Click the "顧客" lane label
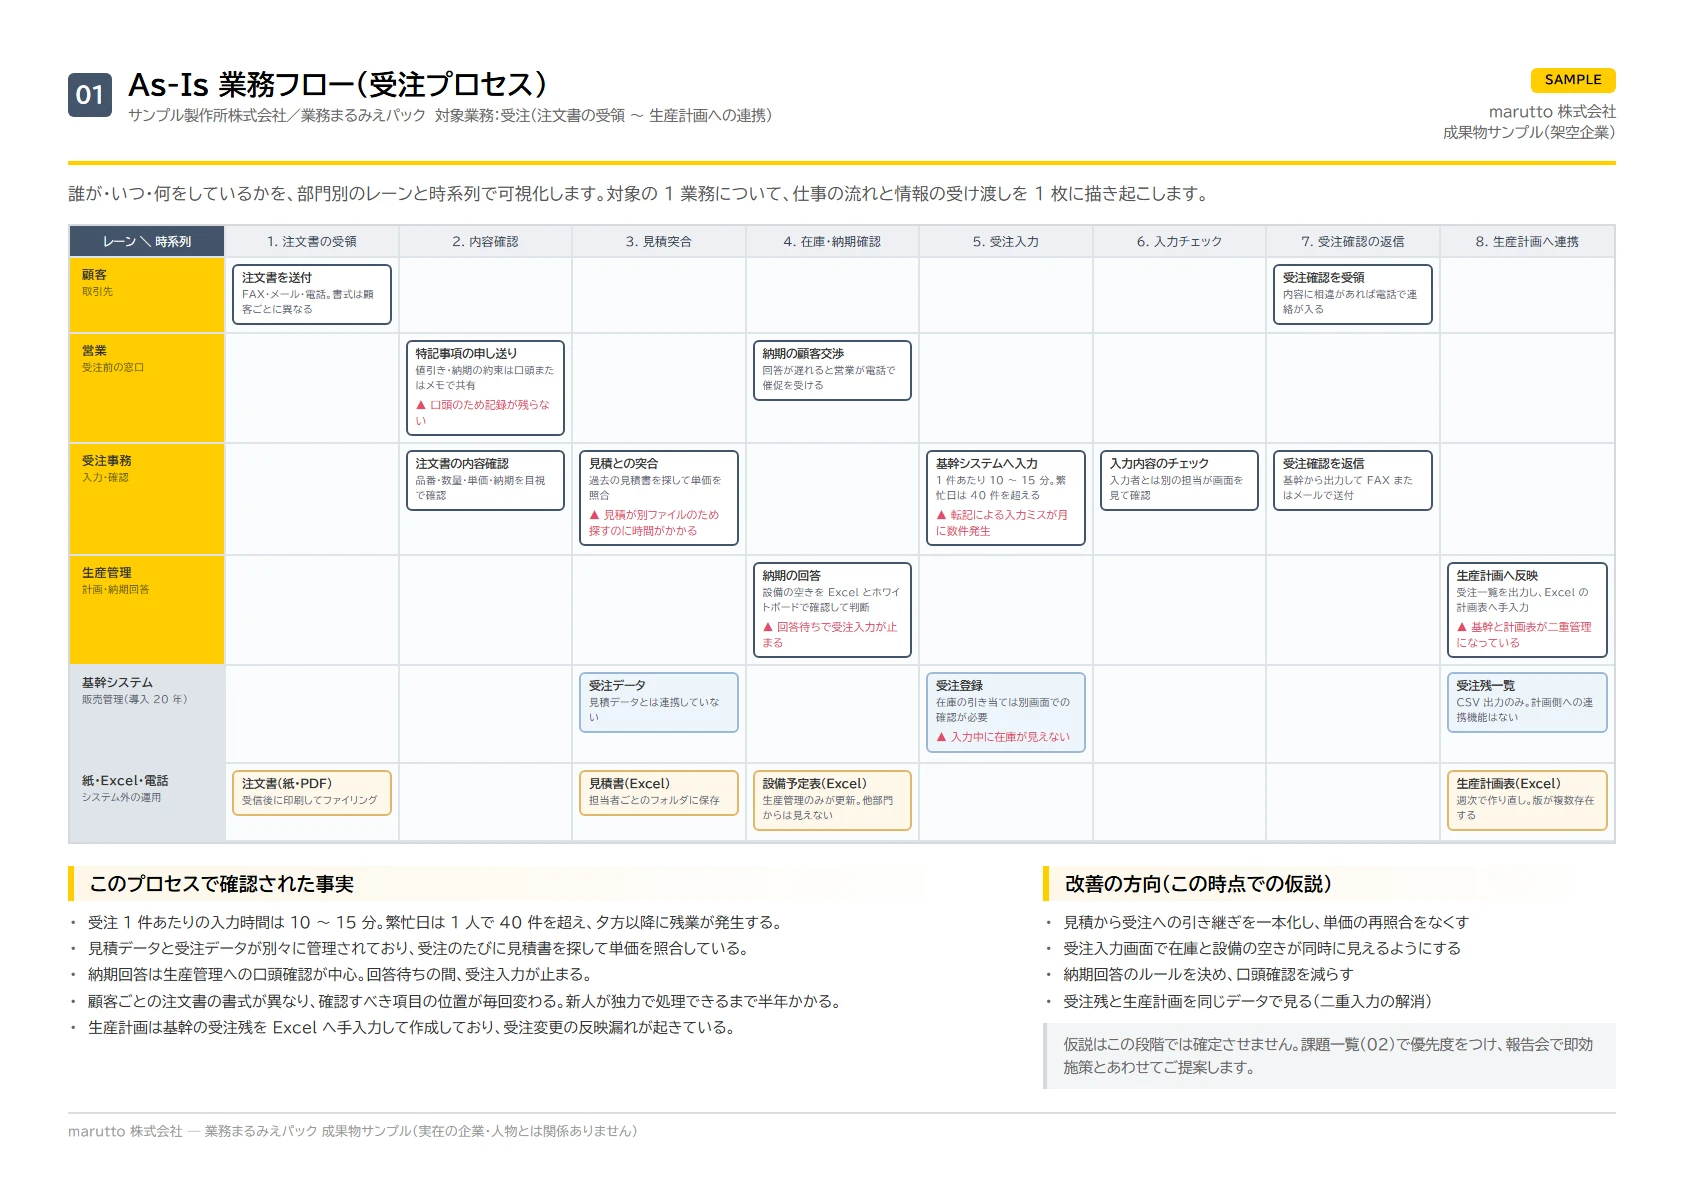 (x=147, y=295)
